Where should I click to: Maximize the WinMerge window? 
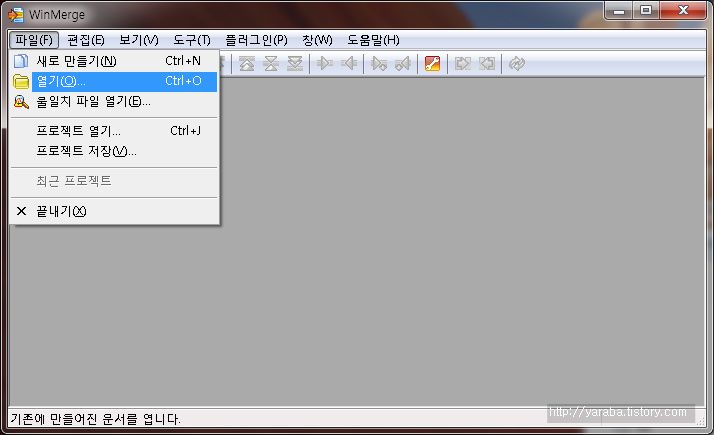646,10
